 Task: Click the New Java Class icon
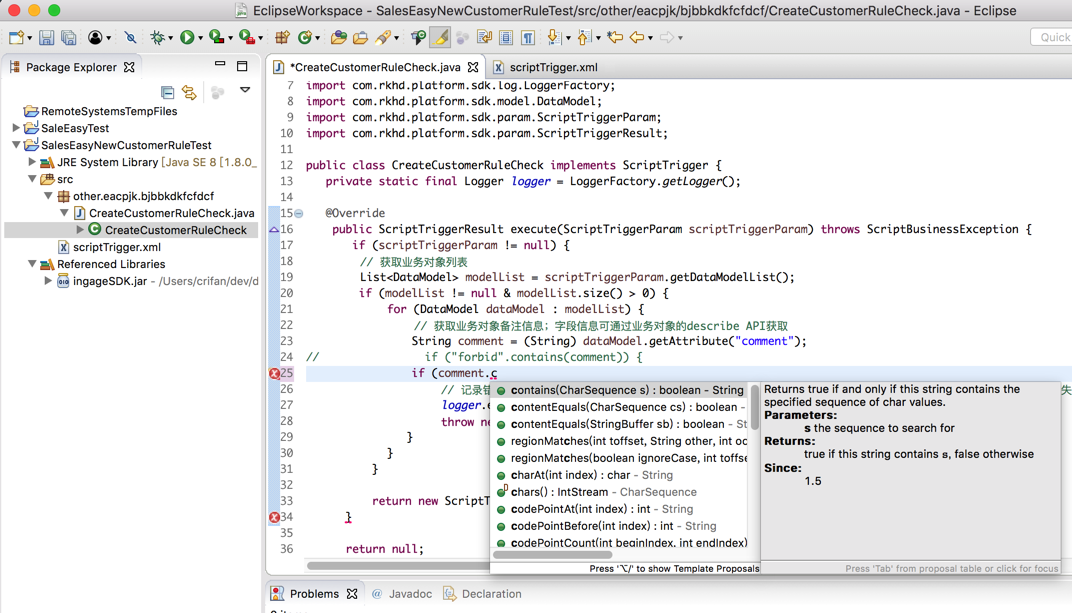click(x=305, y=38)
